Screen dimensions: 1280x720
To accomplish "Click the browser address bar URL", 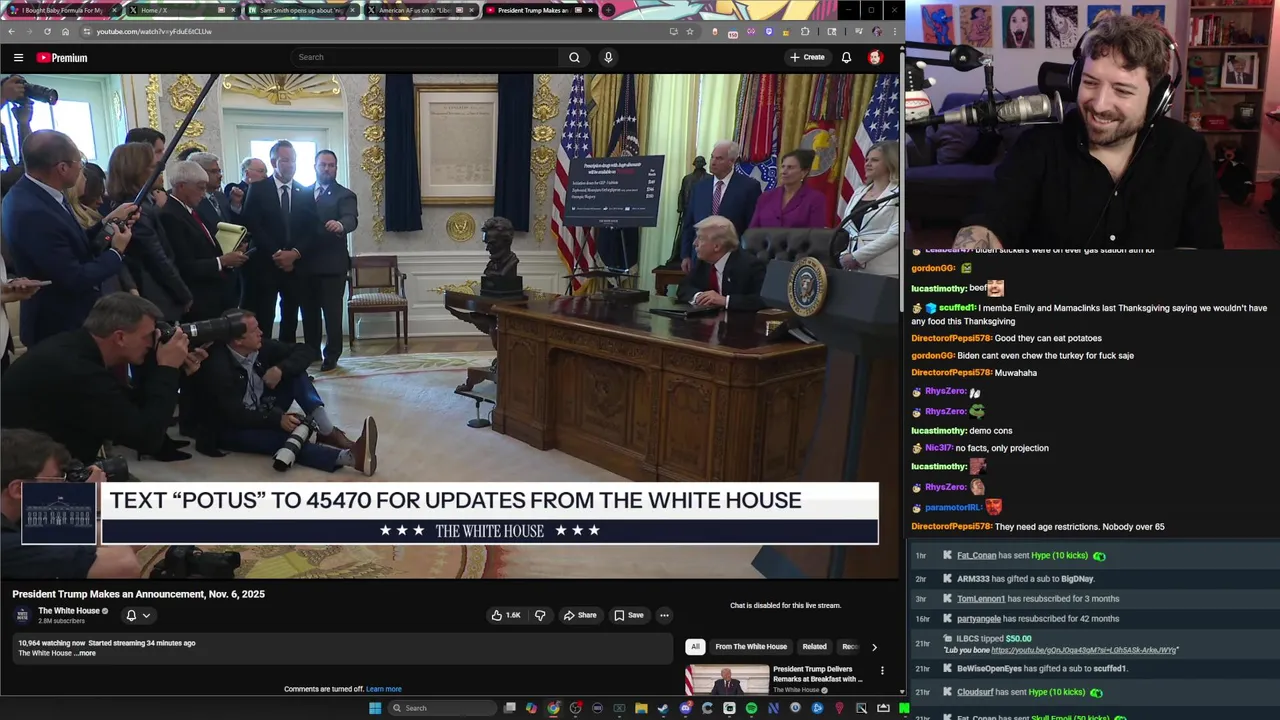I will coord(154,31).
